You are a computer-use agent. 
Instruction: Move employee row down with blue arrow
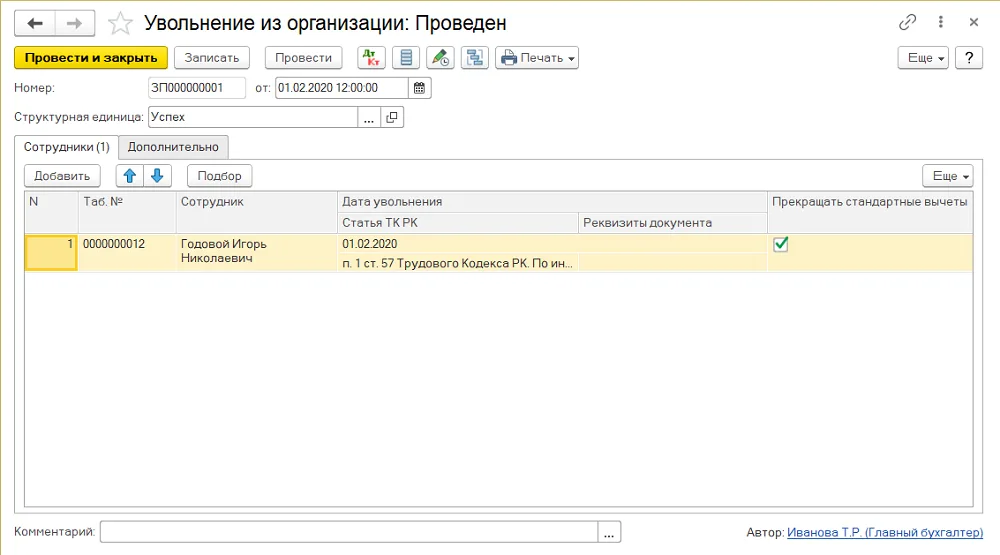158,175
